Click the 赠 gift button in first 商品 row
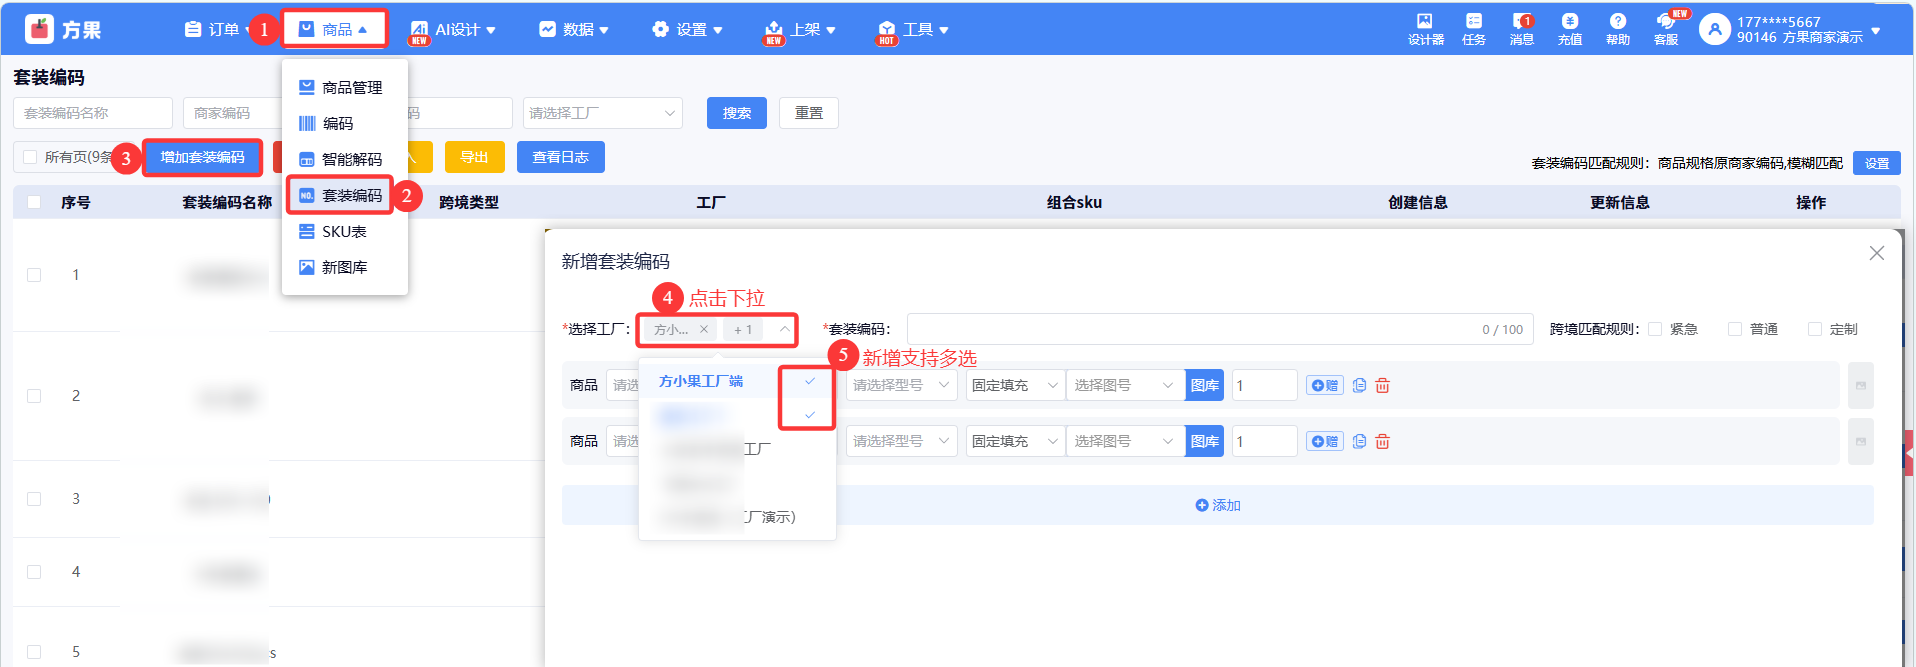This screenshot has width=1916, height=667. pos(1324,385)
